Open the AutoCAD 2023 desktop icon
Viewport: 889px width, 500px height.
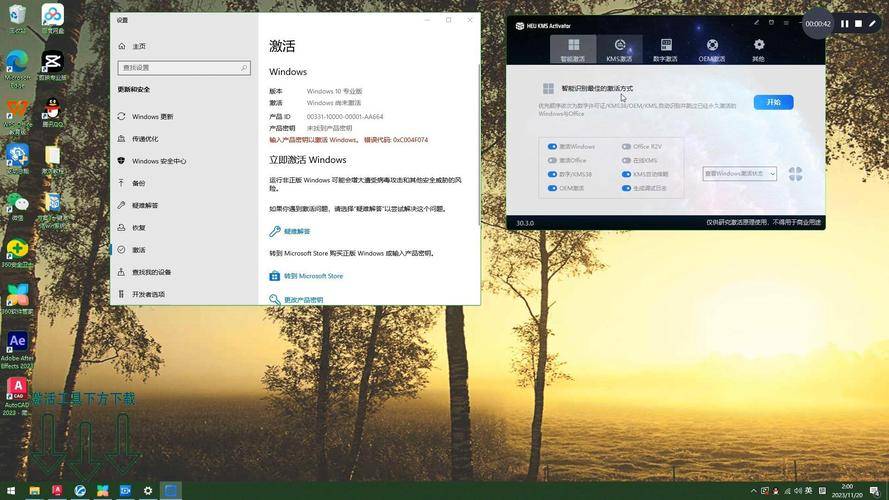(17, 396)
